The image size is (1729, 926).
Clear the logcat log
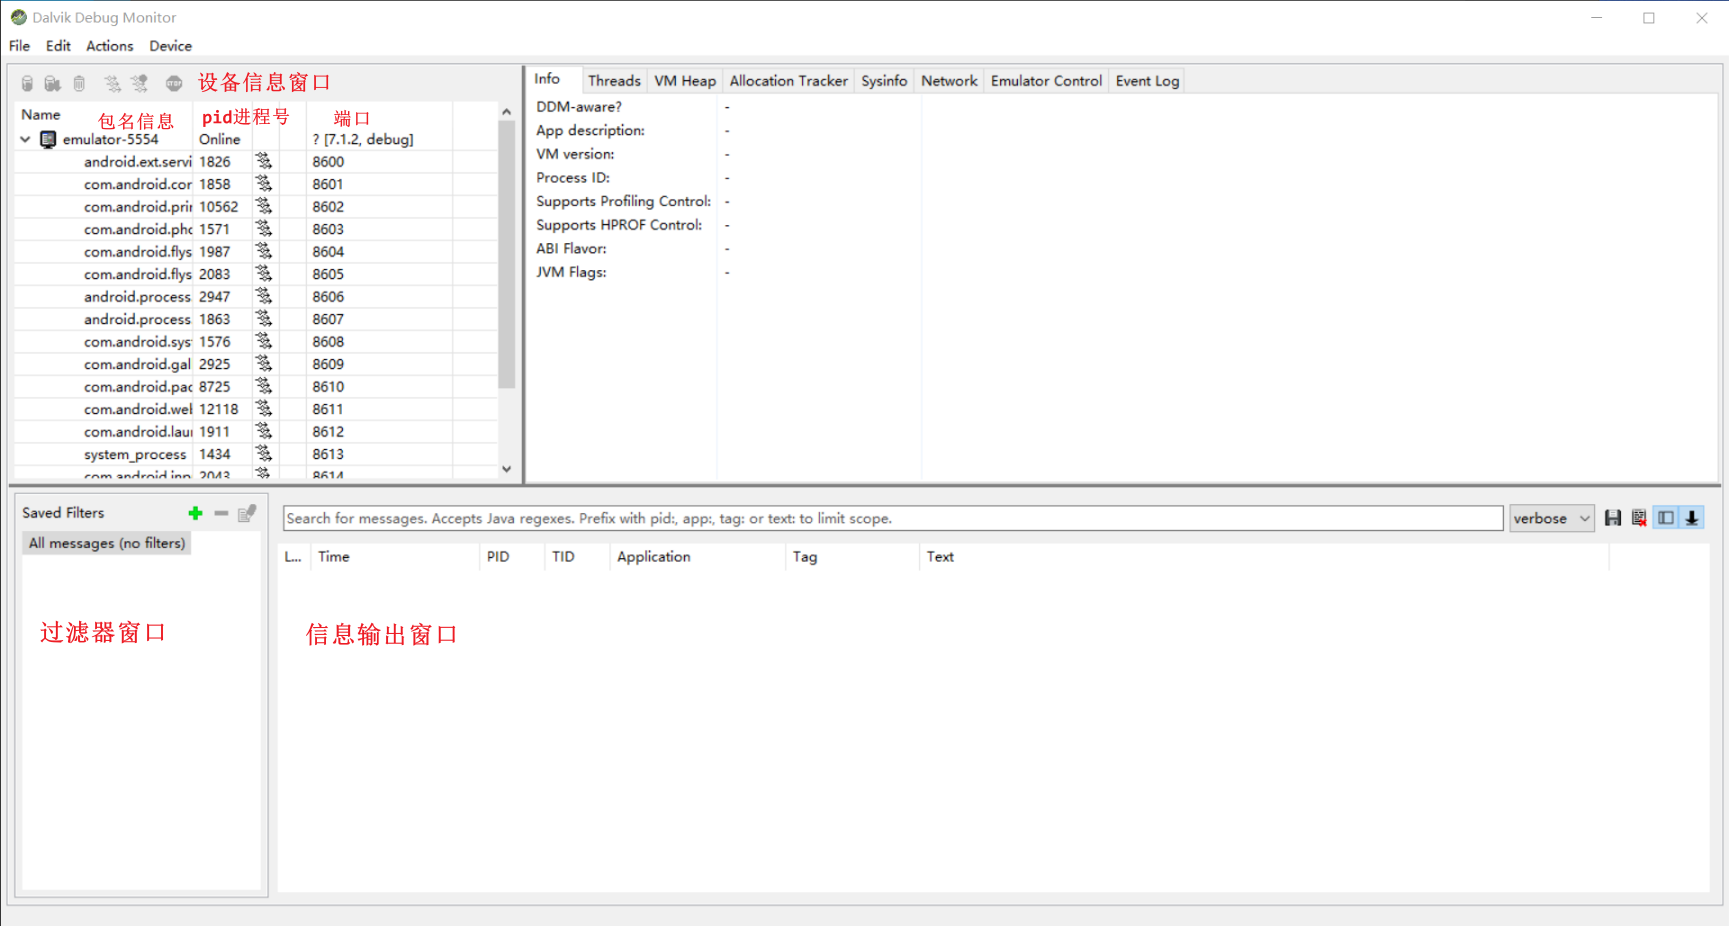tap(1639, 518)
